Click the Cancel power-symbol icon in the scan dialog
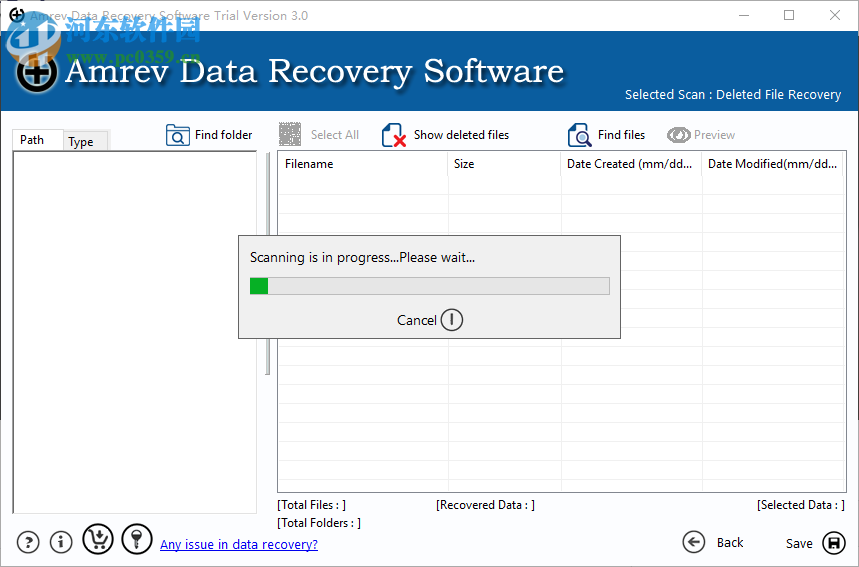 pyautogui.click(x=452, y=319)
